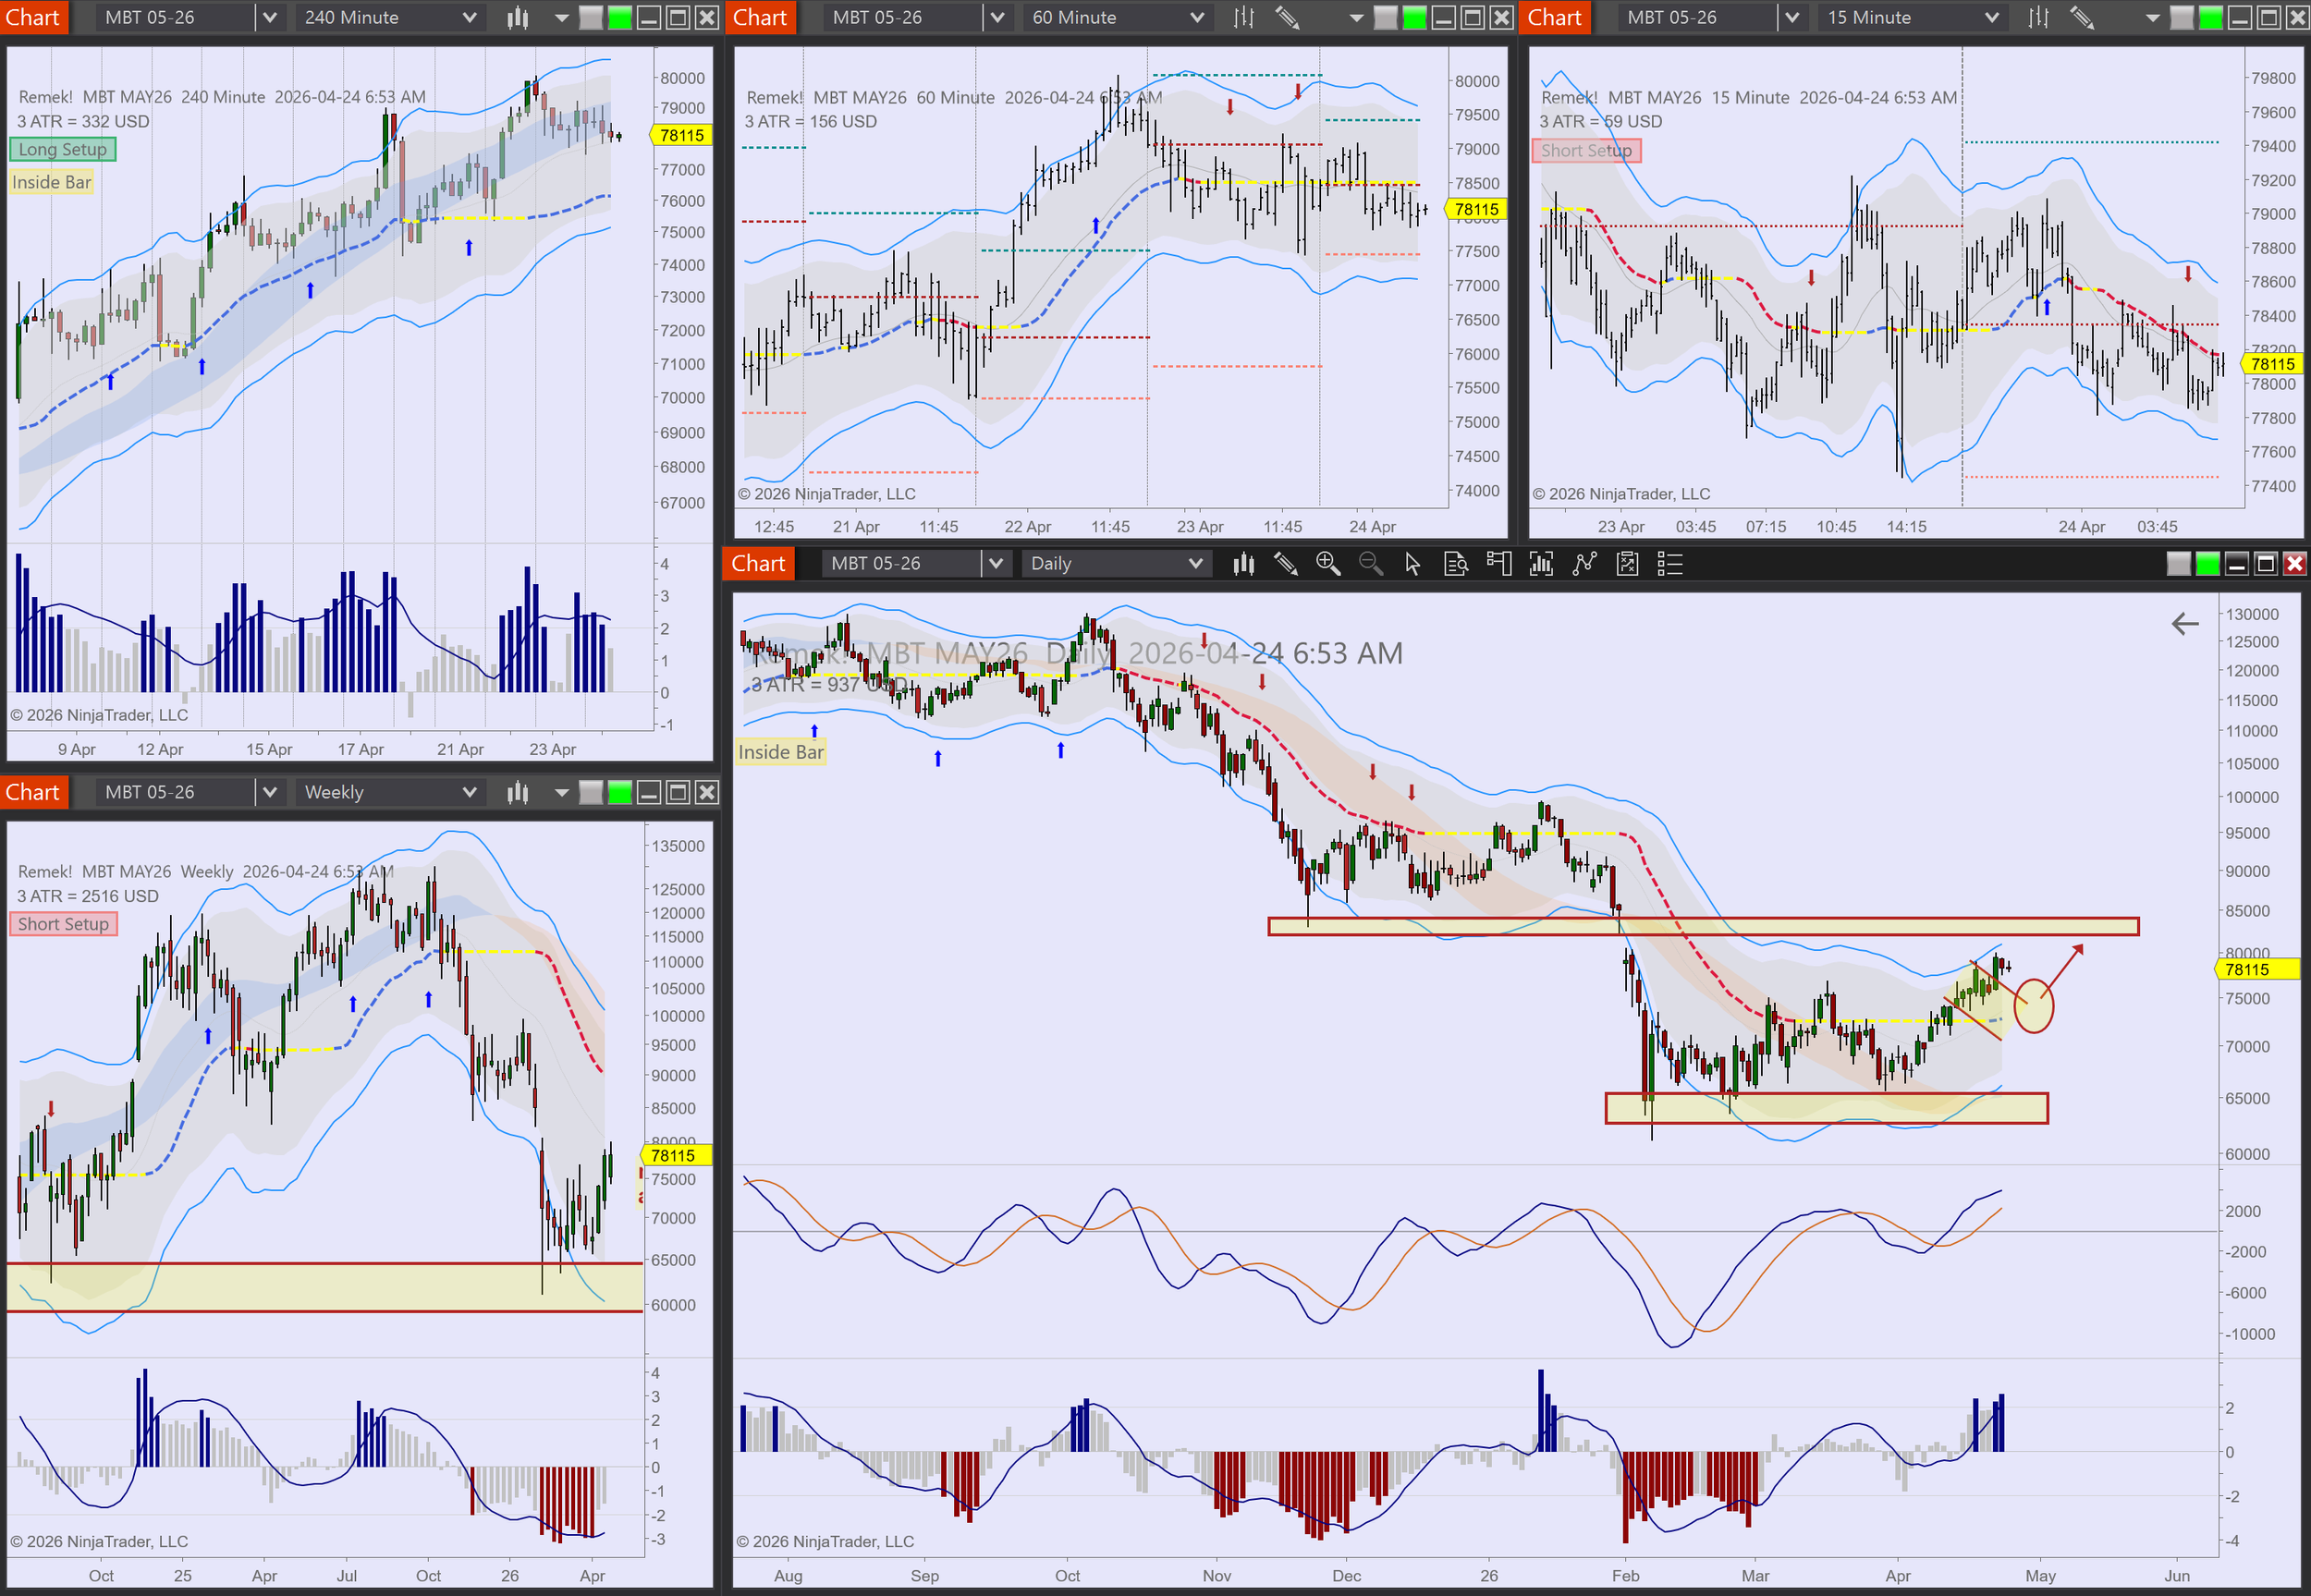The width and height of the screenshot is (2311, 1596).
Task: Toggle green link button on 240 Minute chart
Action: coord(620,17)
